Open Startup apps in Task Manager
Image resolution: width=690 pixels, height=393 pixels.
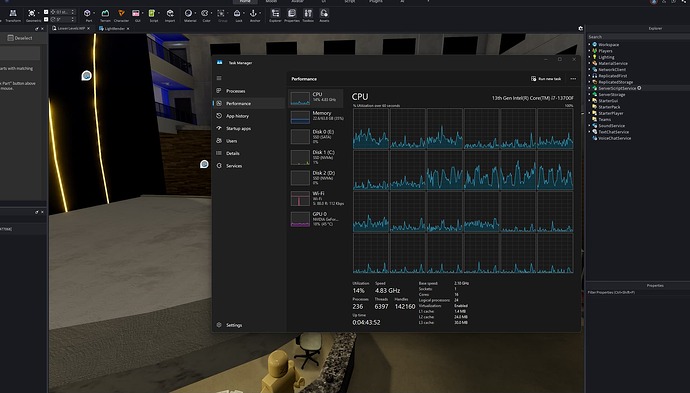tap(249, 129)
